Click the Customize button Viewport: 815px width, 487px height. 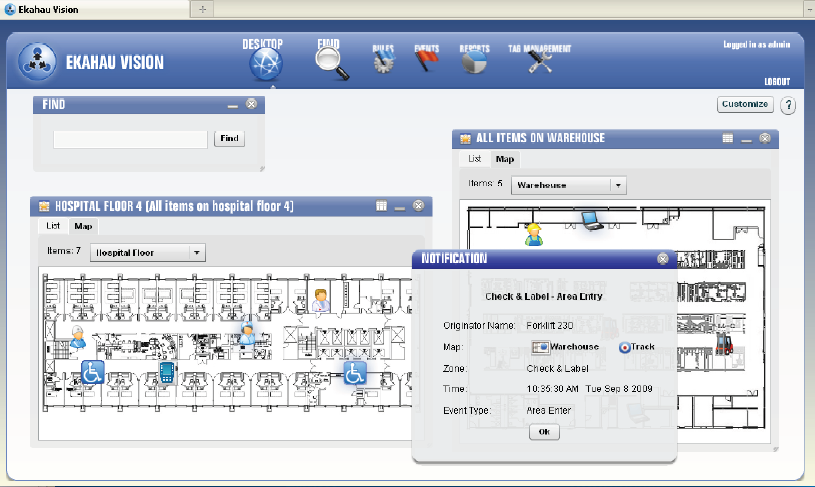coord(745,104)
